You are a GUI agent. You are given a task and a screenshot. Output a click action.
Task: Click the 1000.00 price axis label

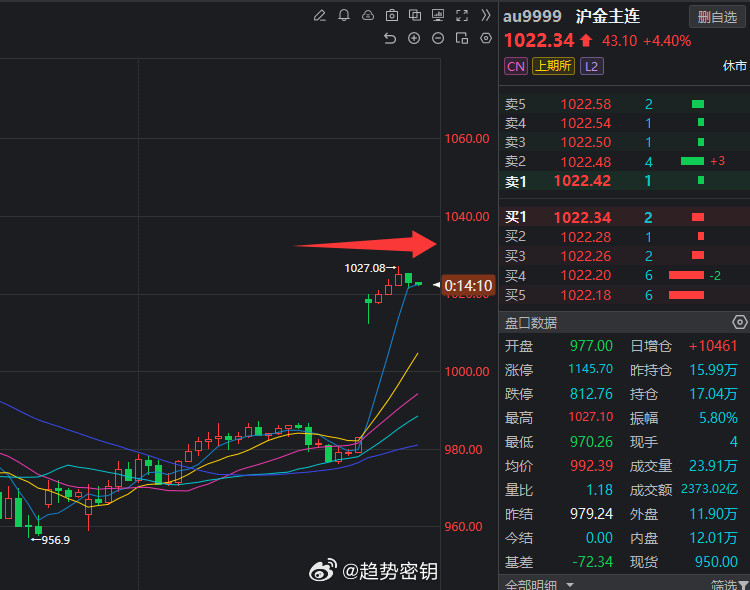coord(467,372)
